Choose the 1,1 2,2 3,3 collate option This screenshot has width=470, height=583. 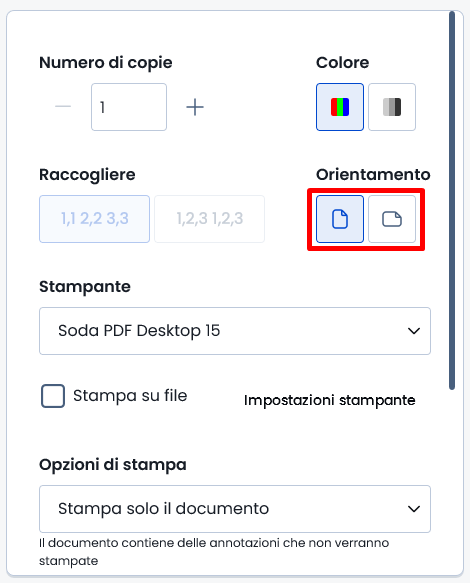(94, 219)
